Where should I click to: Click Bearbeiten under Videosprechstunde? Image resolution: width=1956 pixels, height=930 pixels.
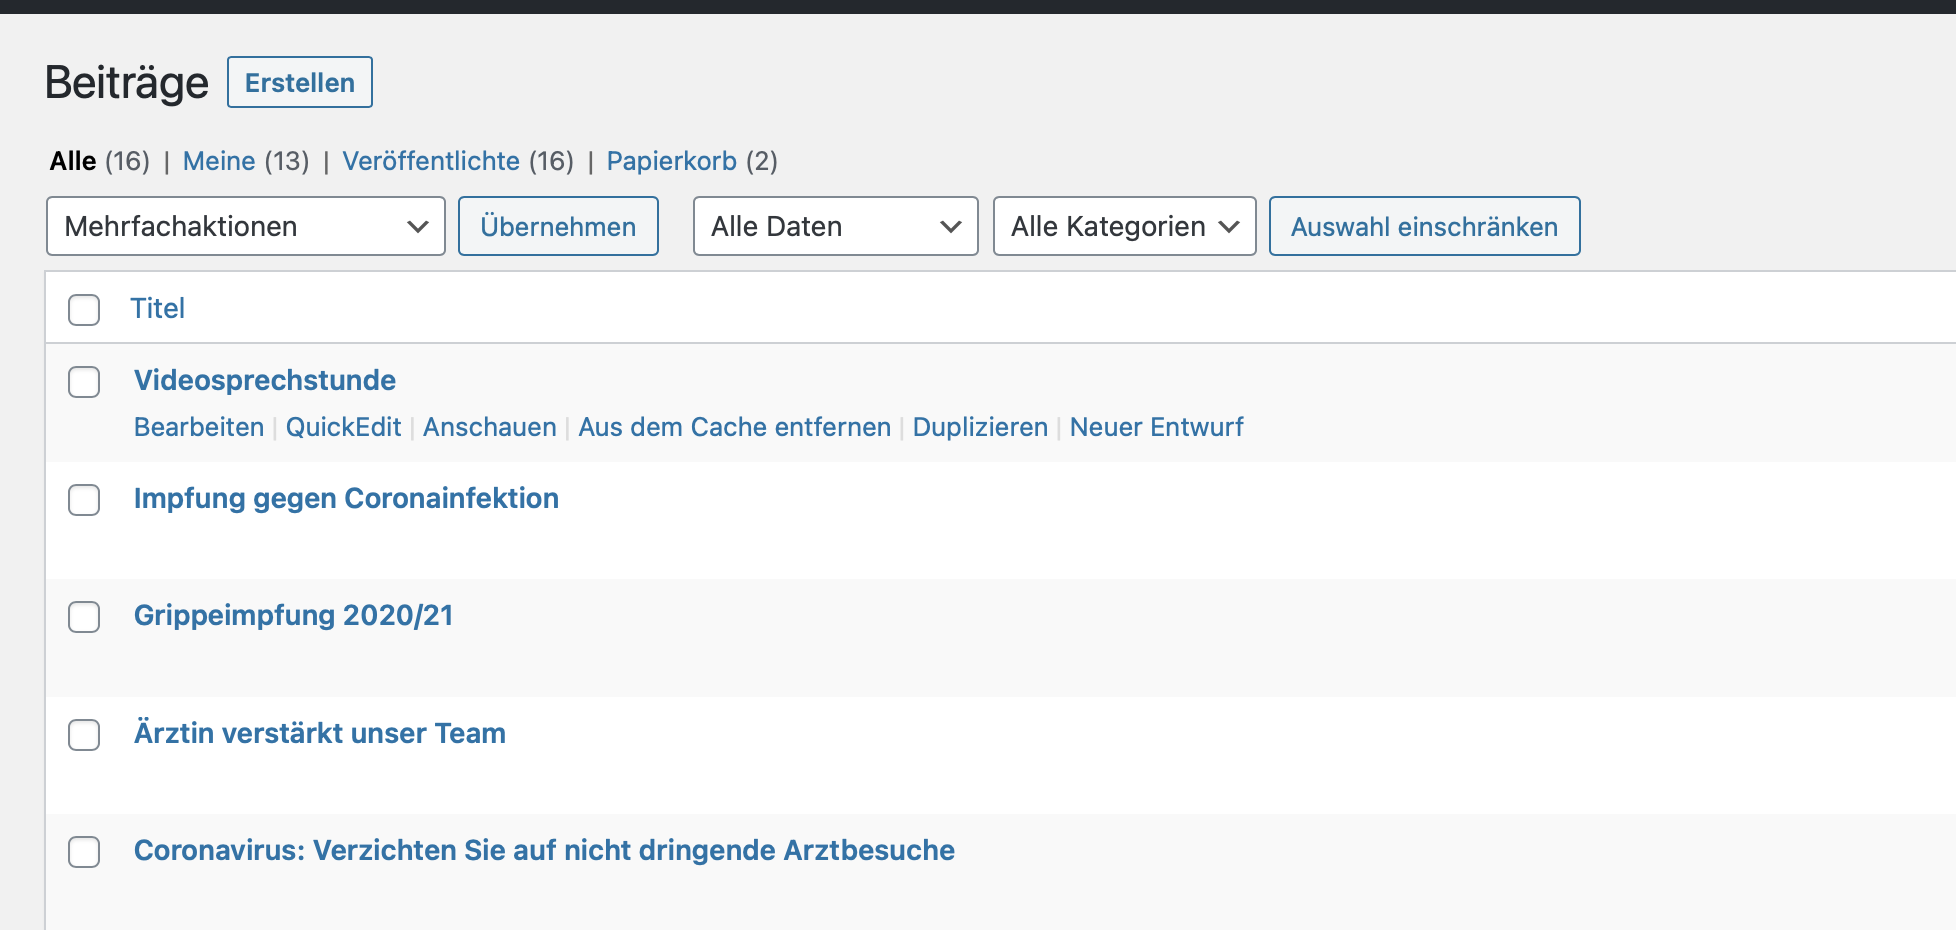[199, 427]
